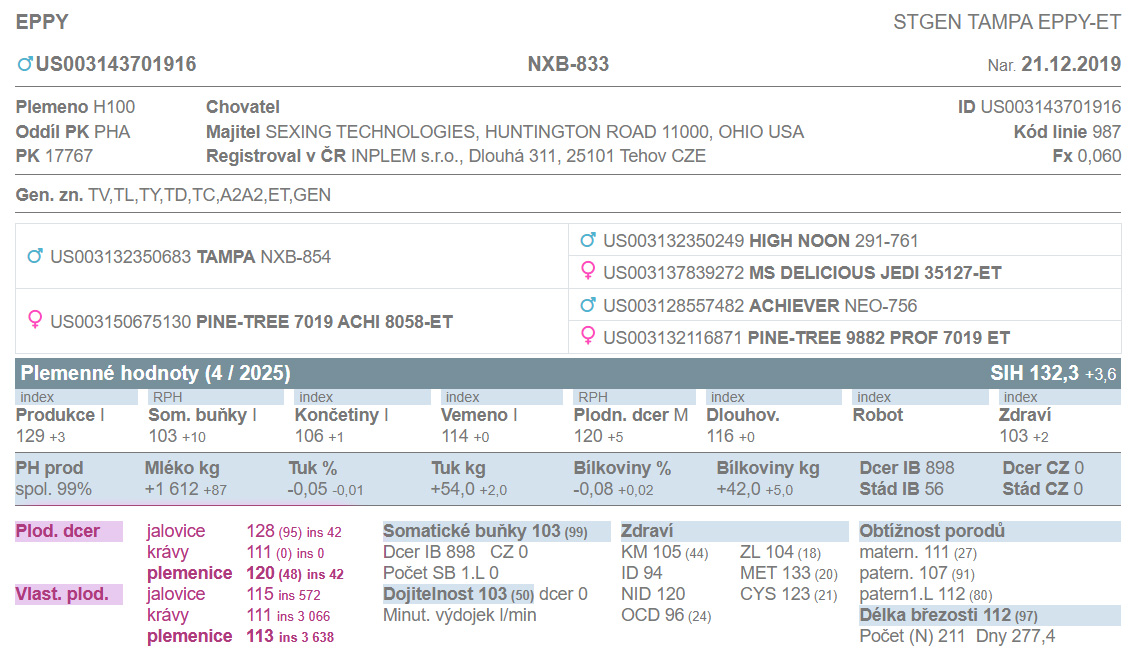Click the Majitel SEXING TECHNOLOGIES line
Screen dimensions: 1130x650
[504, 132]
